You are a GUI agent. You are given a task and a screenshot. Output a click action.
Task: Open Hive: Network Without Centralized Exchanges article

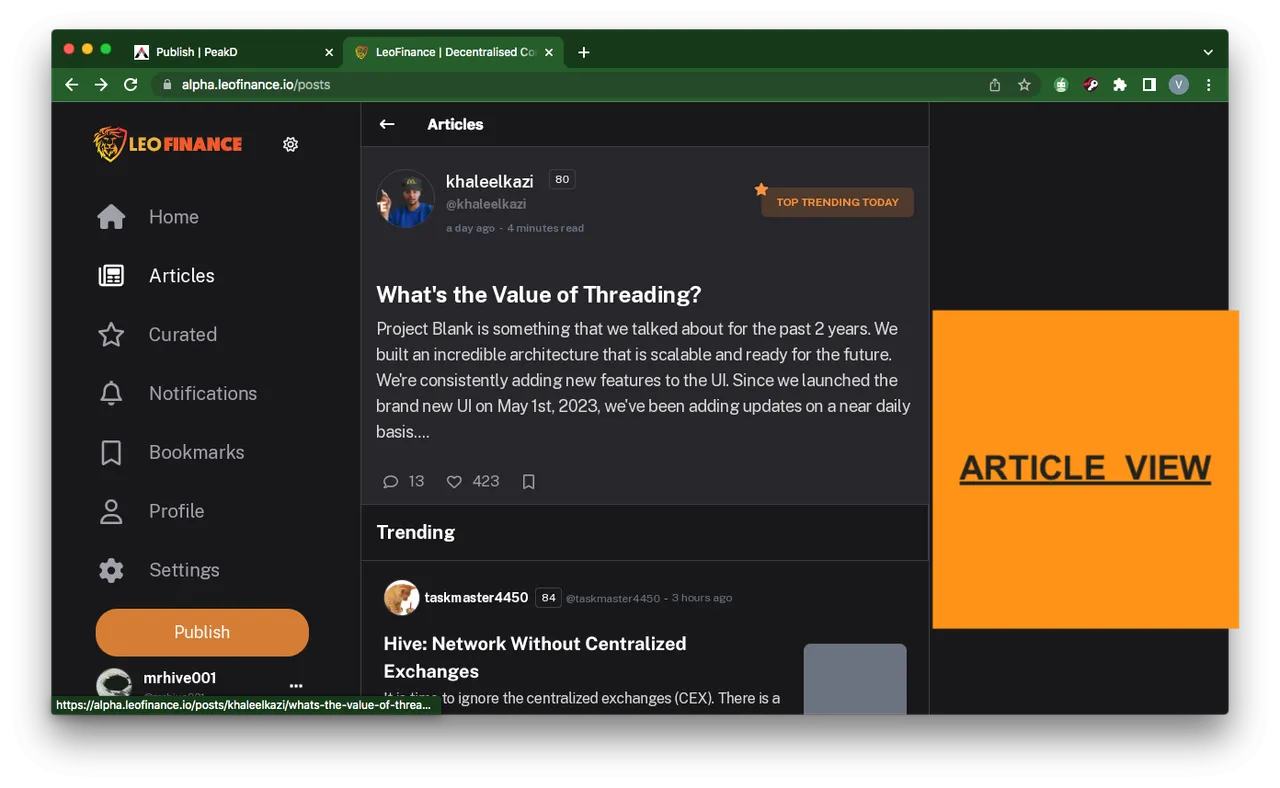535,657
